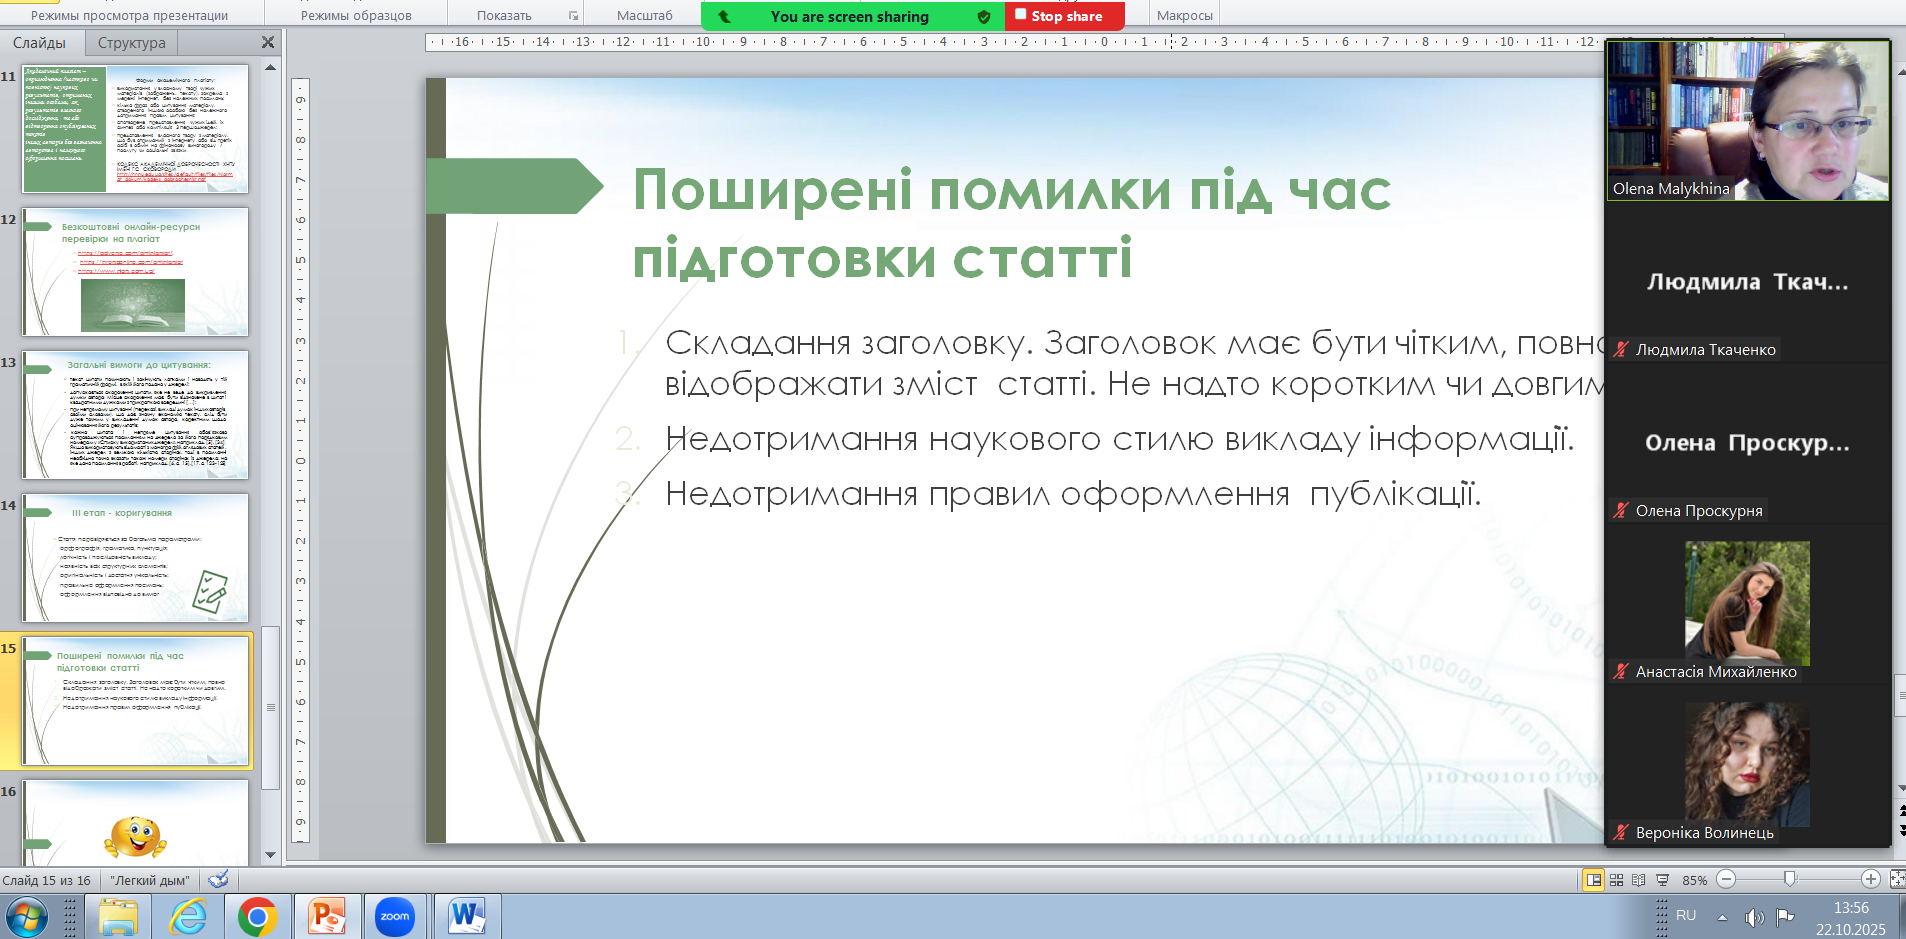The image size is (1906, 939).
Task: Click the zoom slider handle
Action: pyautogui.click(x=1790, y=879)
